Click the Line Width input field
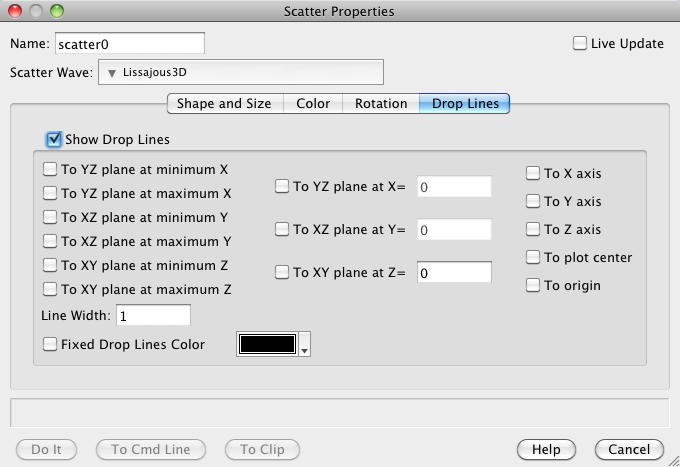This screenshot has width=680, height=467. [x=153, y=315]
